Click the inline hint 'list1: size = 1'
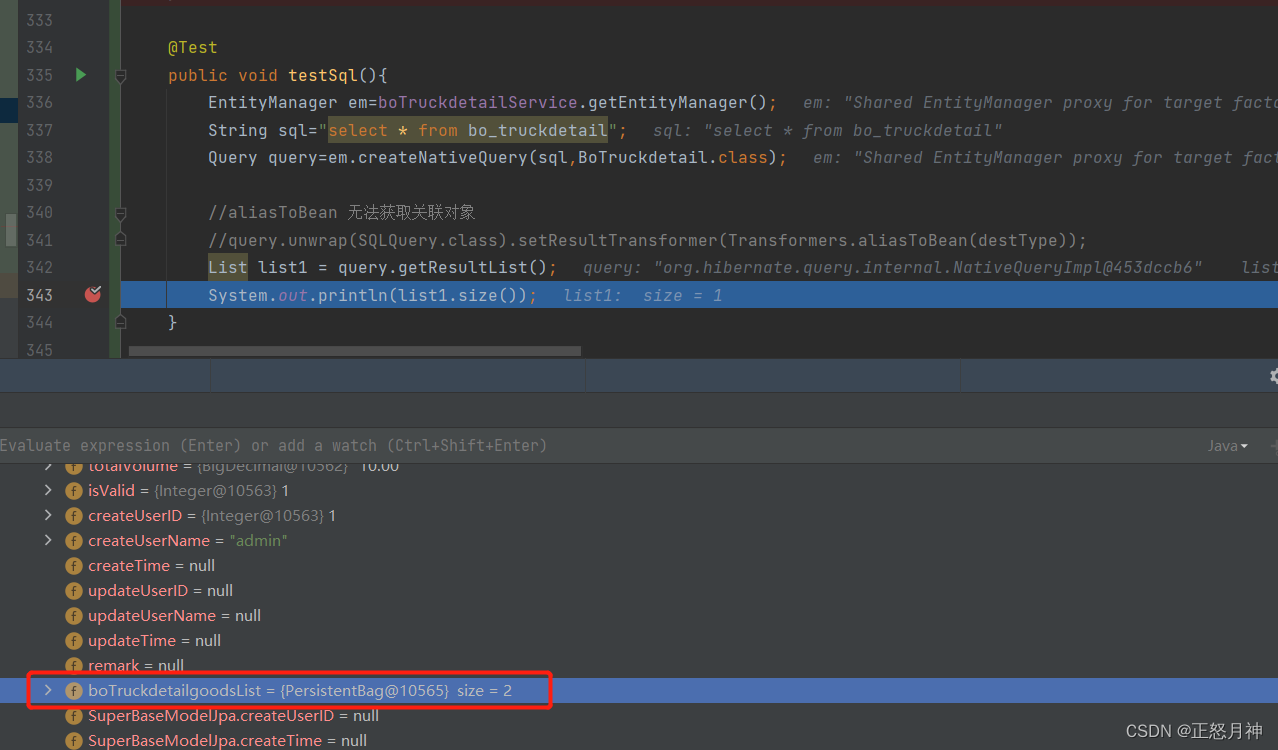The width and height of the screenshot is (1278, 750). coord(642,295)
